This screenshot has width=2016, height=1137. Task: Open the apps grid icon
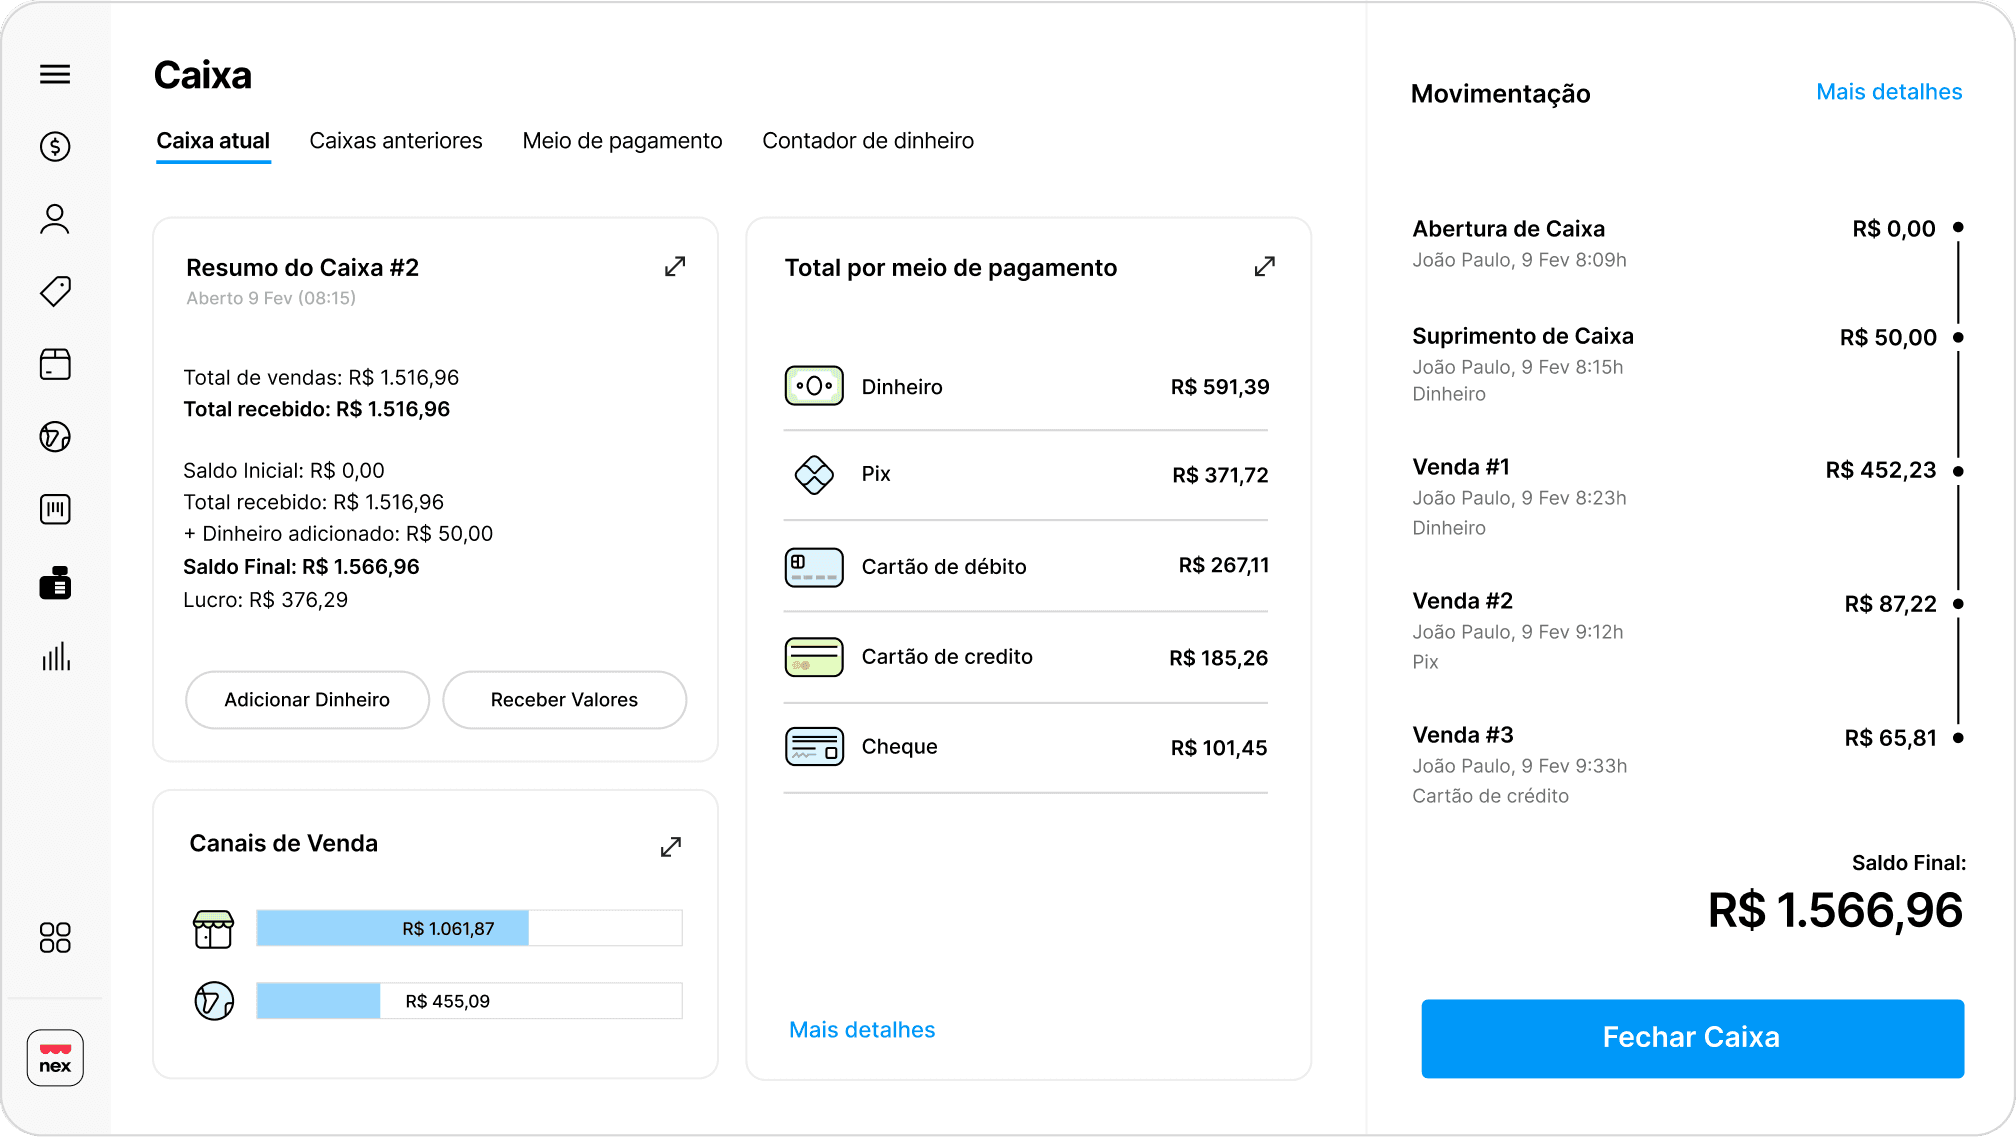pyautogui.click(x=55, y=937)
